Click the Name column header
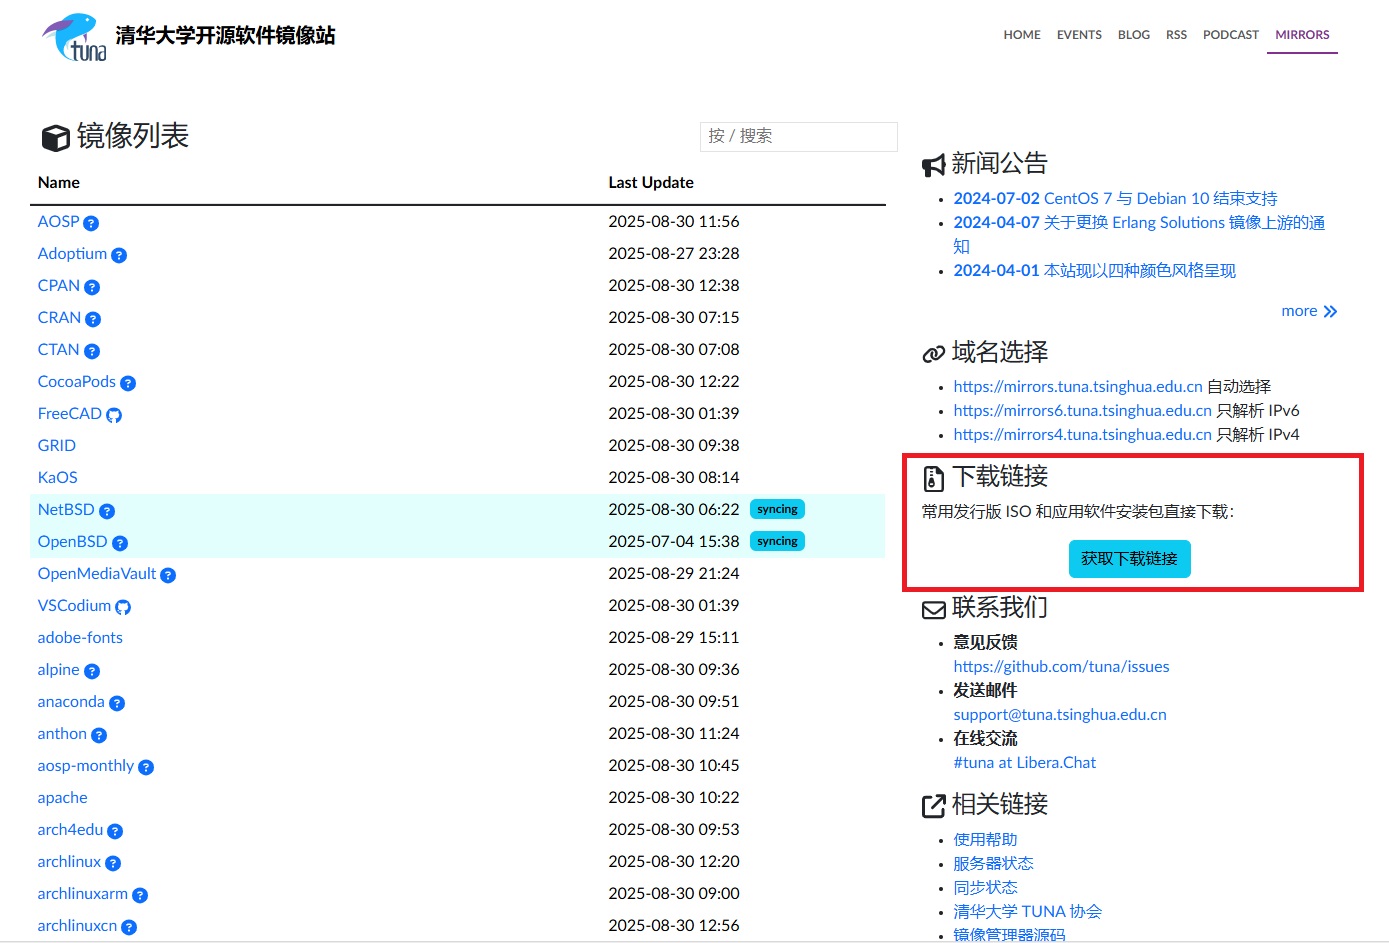The width and height of the screenshot is (1389, 943). tap(59, 183)
